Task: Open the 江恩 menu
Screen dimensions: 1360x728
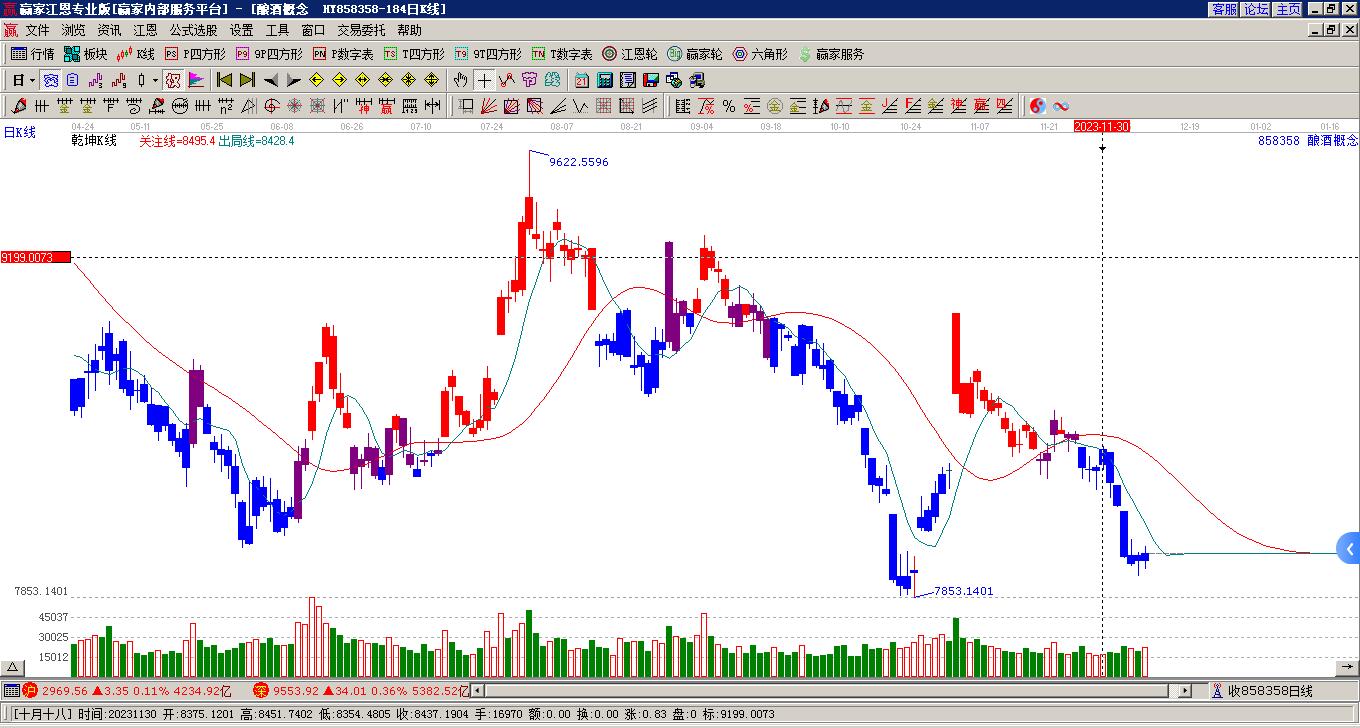Action: (x=145, y=30)
